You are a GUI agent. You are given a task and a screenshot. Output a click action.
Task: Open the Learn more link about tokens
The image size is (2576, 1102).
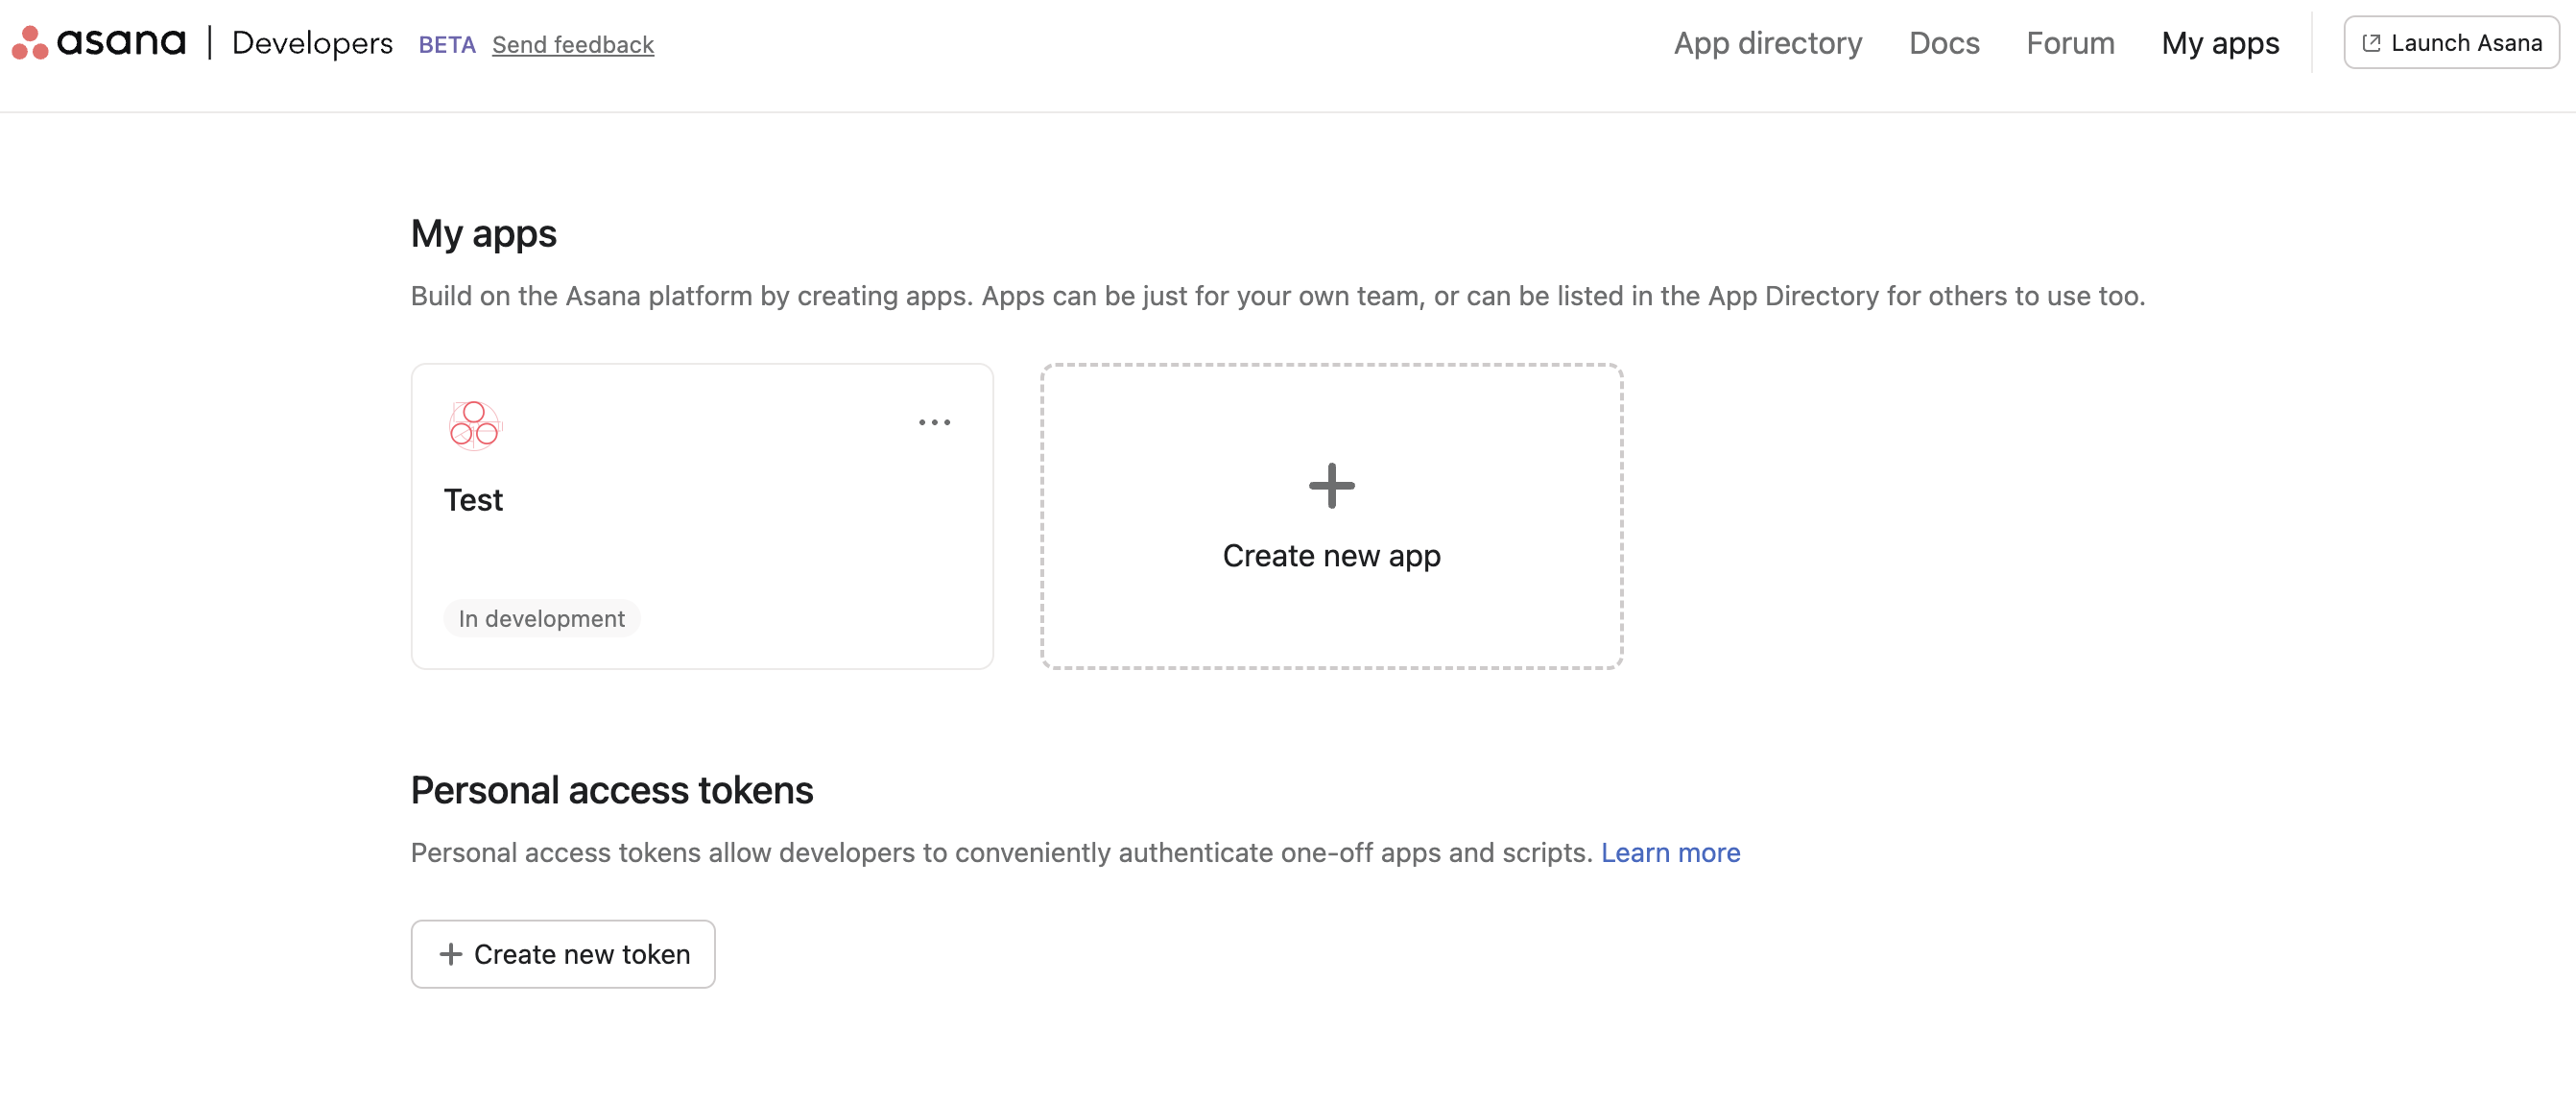(1670, 852)
